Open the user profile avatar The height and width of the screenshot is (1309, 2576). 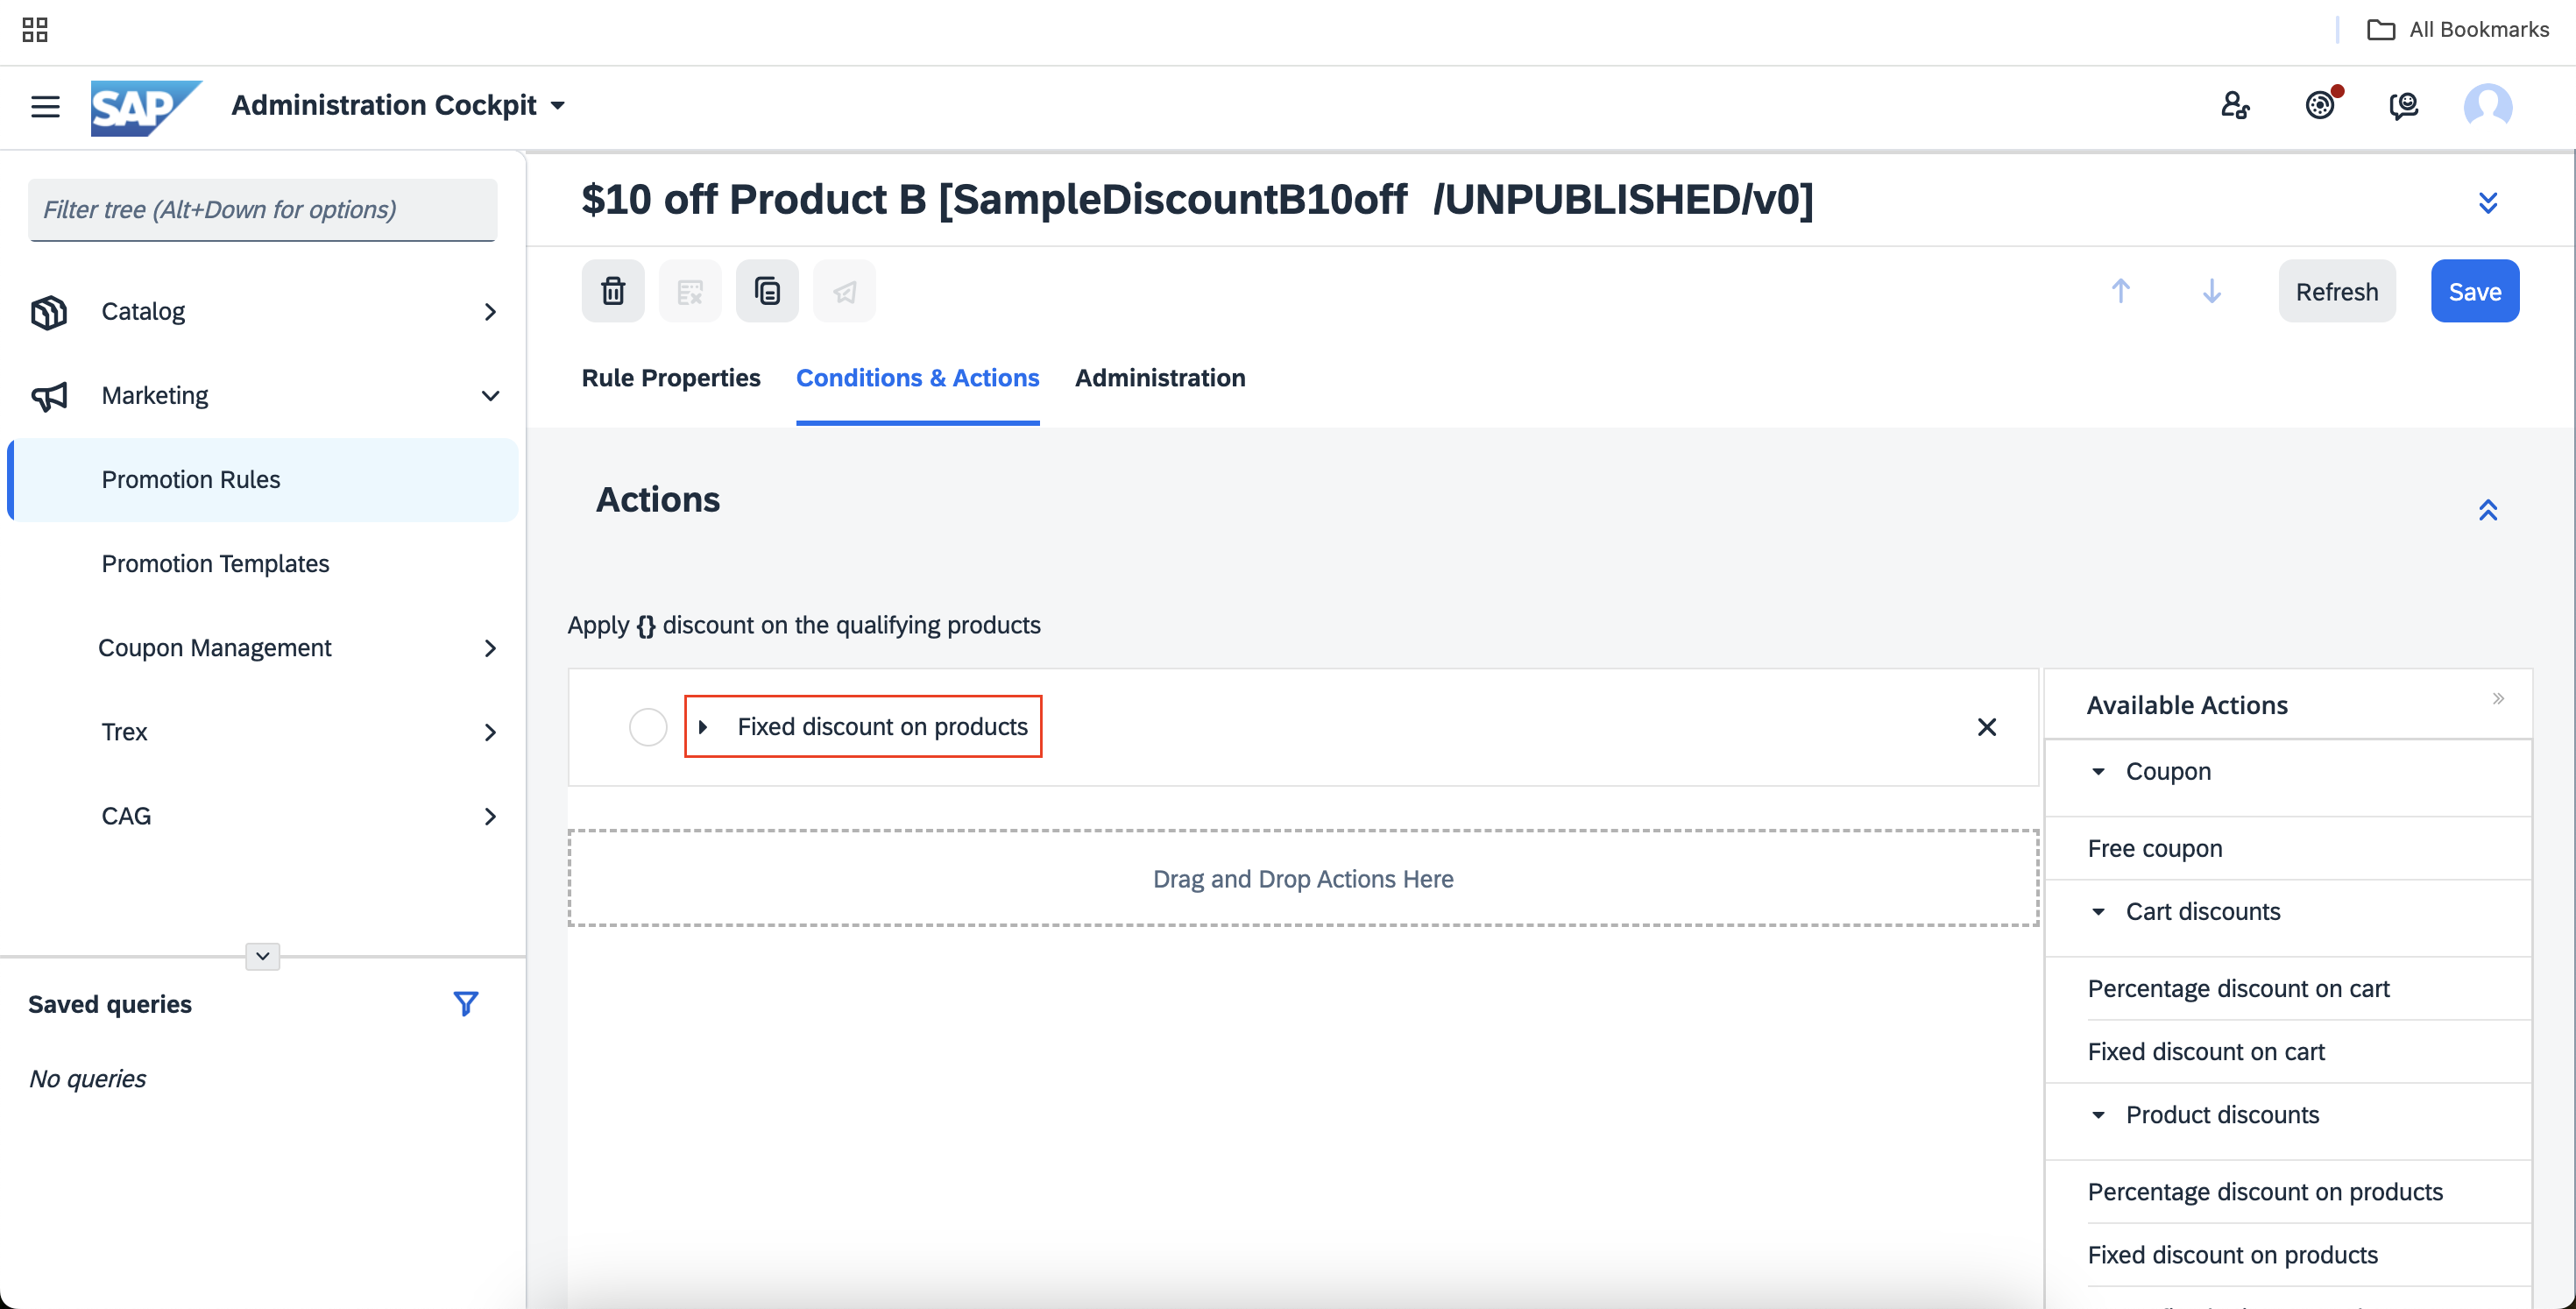(2487, 105)
